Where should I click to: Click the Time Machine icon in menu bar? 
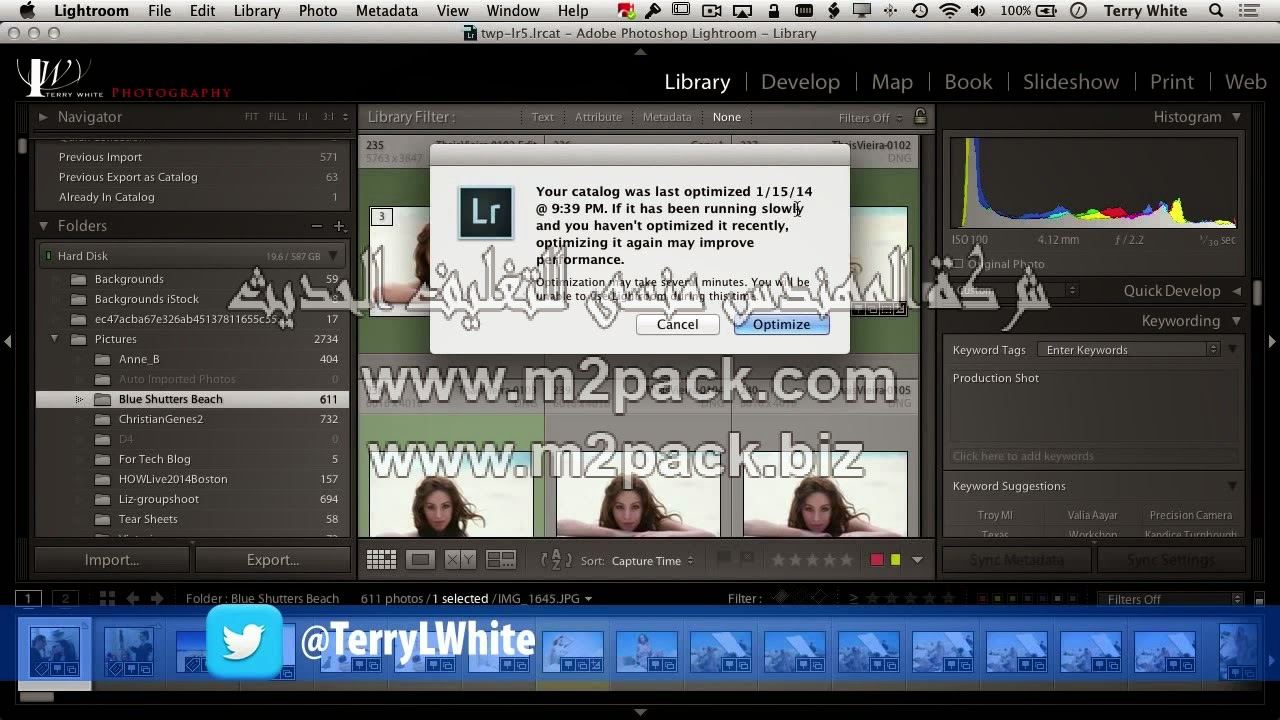coord(919,11)
